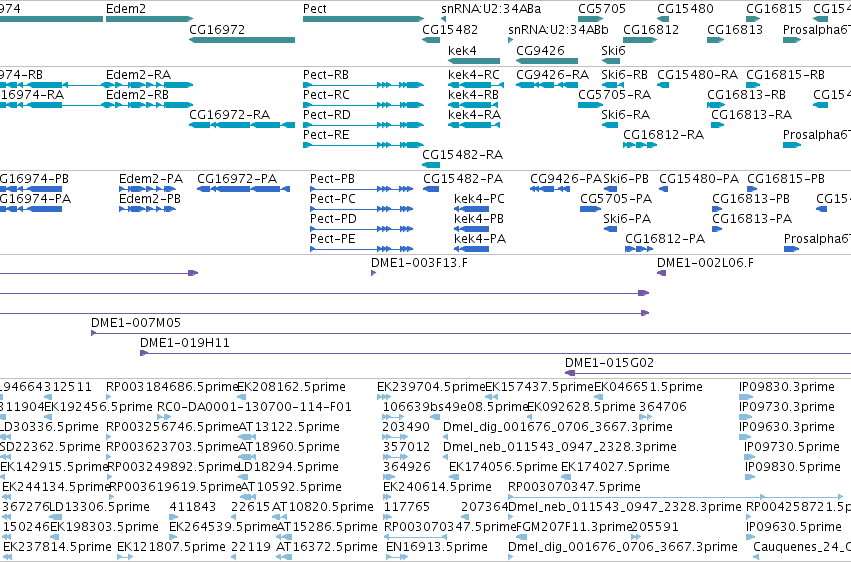Click DME1-019H11 clone line
The image size is (851, 562).
495,353
